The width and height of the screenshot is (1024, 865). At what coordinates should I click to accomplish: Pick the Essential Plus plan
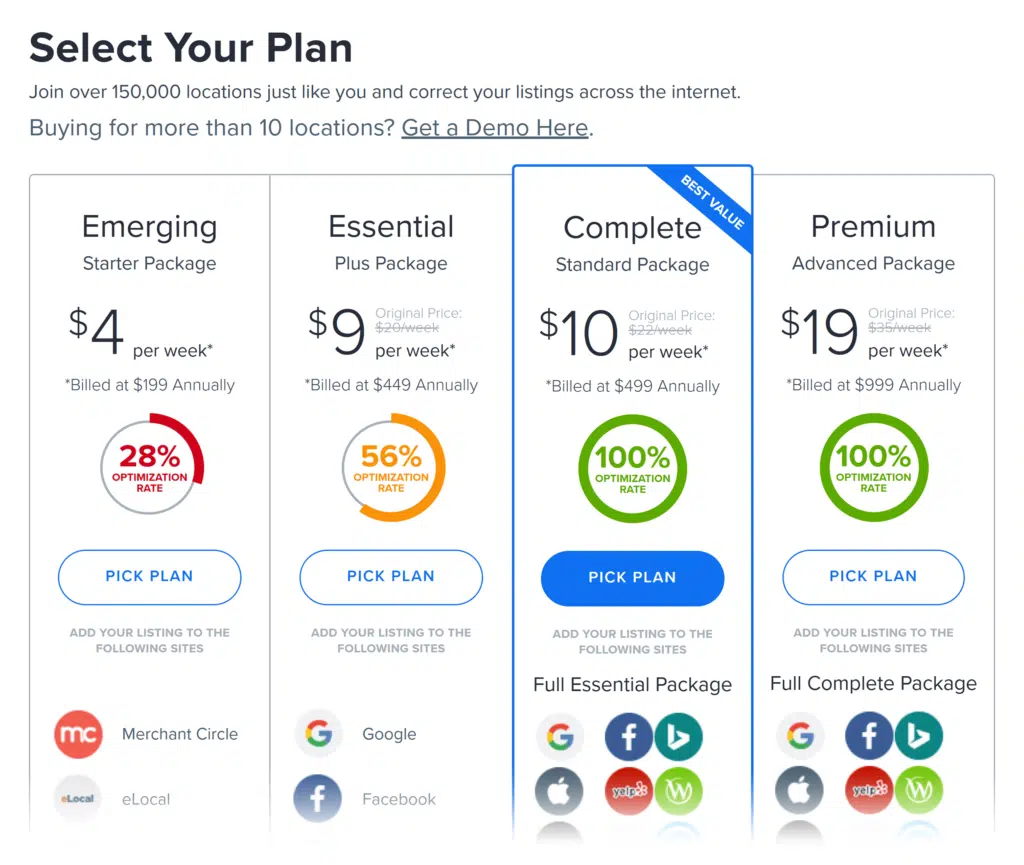pos(391,576)
